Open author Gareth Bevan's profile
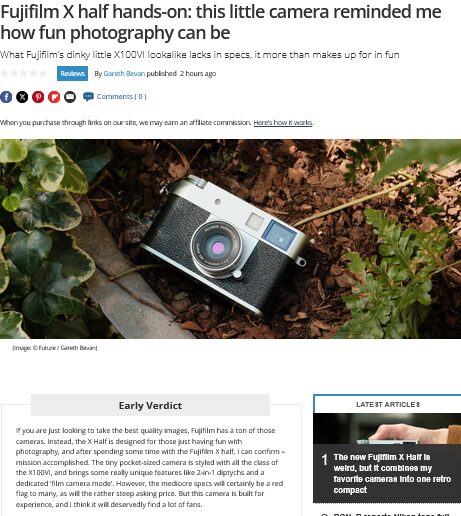This screenshot has height=516, width=461. point(124,73)
